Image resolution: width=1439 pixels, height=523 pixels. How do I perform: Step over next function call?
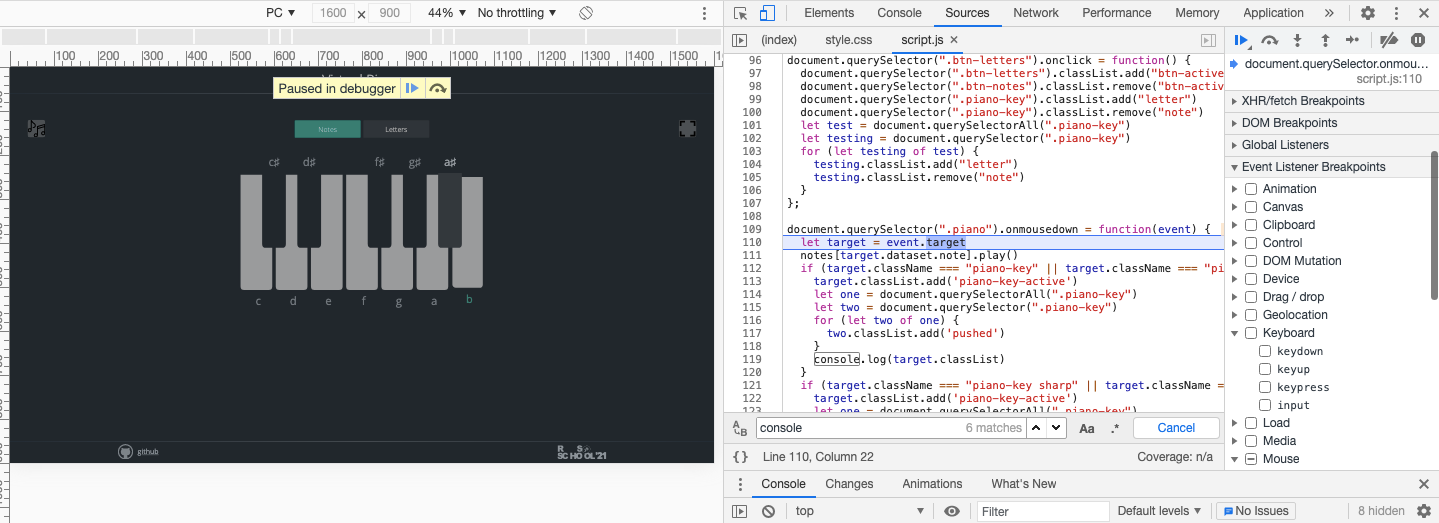pyautogui.click(x=1269, y=40)
